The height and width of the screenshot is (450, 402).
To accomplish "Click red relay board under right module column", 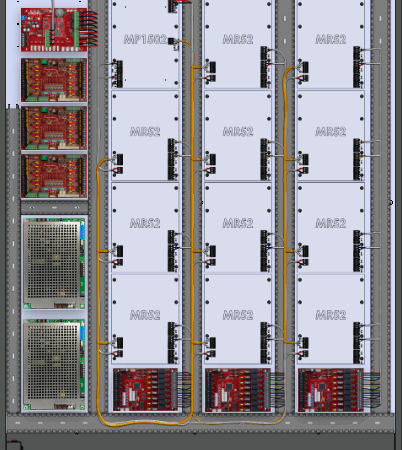I will coord(331,390).
